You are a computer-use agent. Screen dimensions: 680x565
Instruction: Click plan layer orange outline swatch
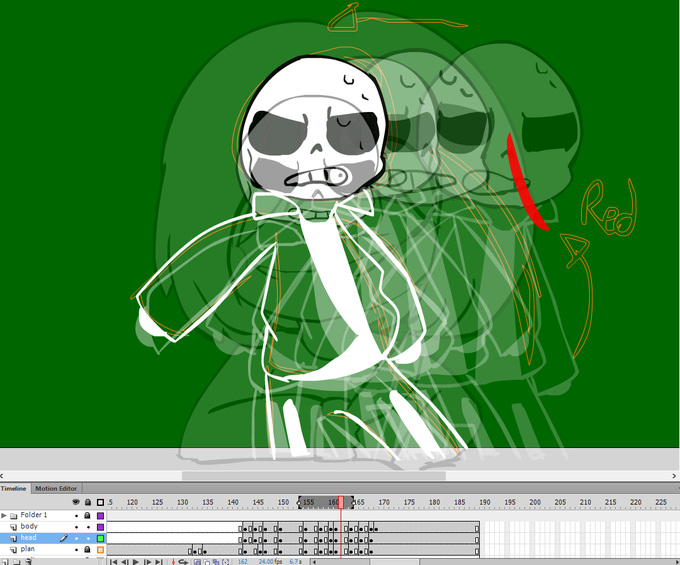100,549
